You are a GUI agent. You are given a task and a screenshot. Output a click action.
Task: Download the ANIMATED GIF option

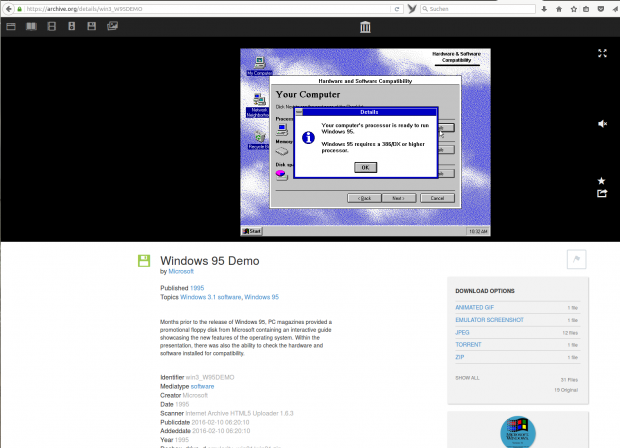coord(474,307)
